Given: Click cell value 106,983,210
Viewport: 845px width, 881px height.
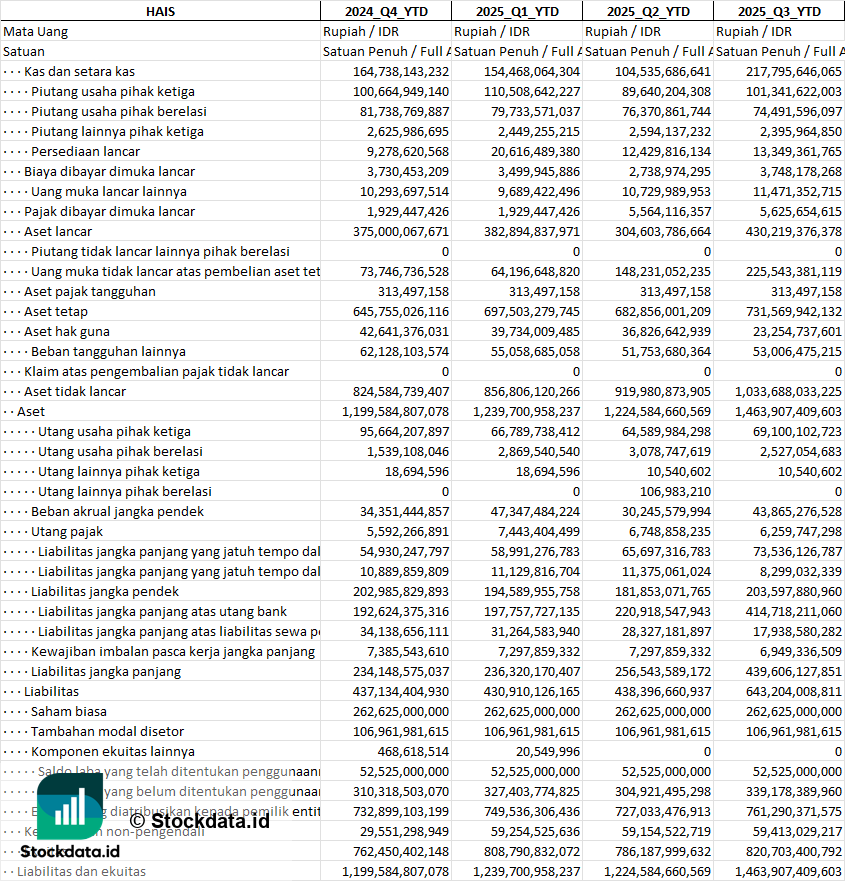Looking at the screenshot, I should click(x=675, y=492).
